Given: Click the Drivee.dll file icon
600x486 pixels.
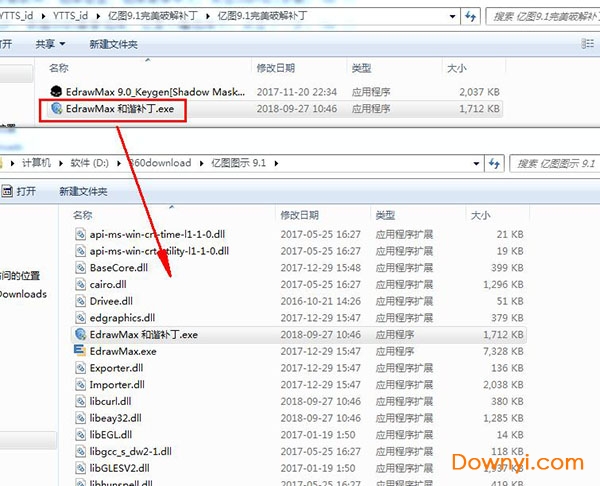Looking at the screenshot, I should click(x=80, y=301).
